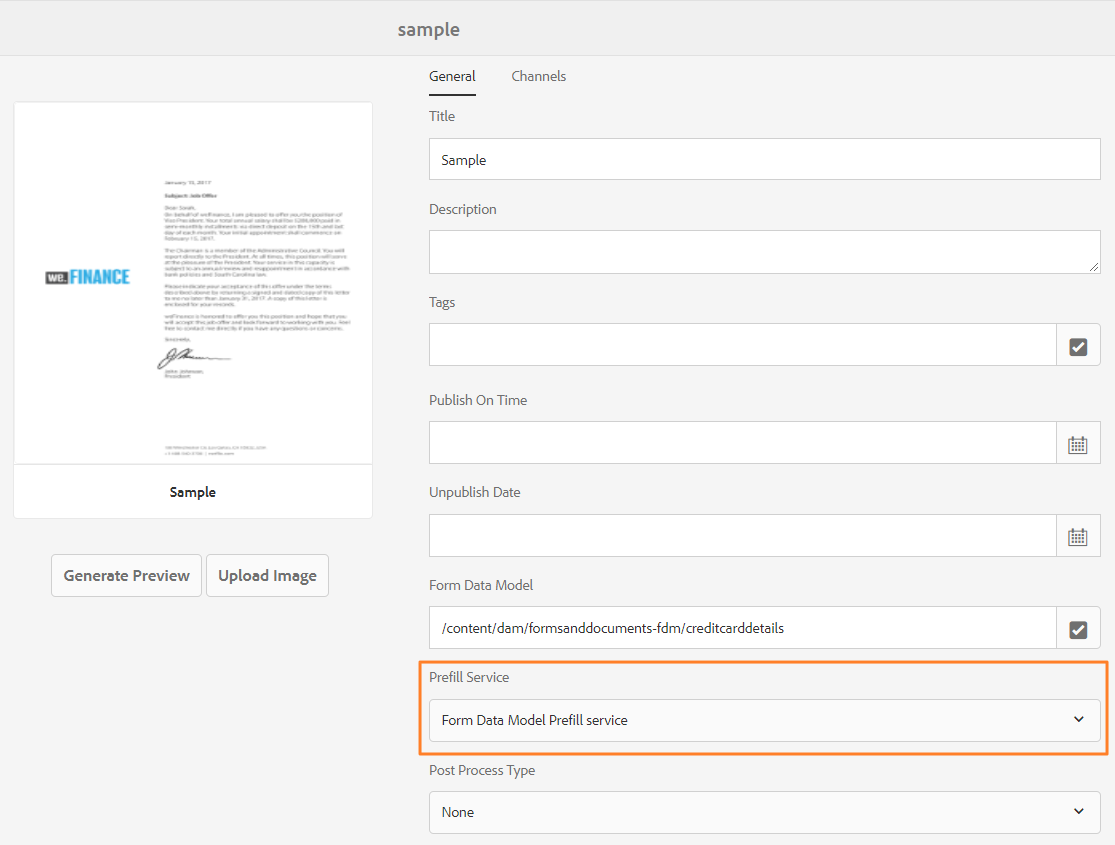Open the Tags picker checkmark icon
This screenshot has width=1115, height=845.
[1078, 346]
